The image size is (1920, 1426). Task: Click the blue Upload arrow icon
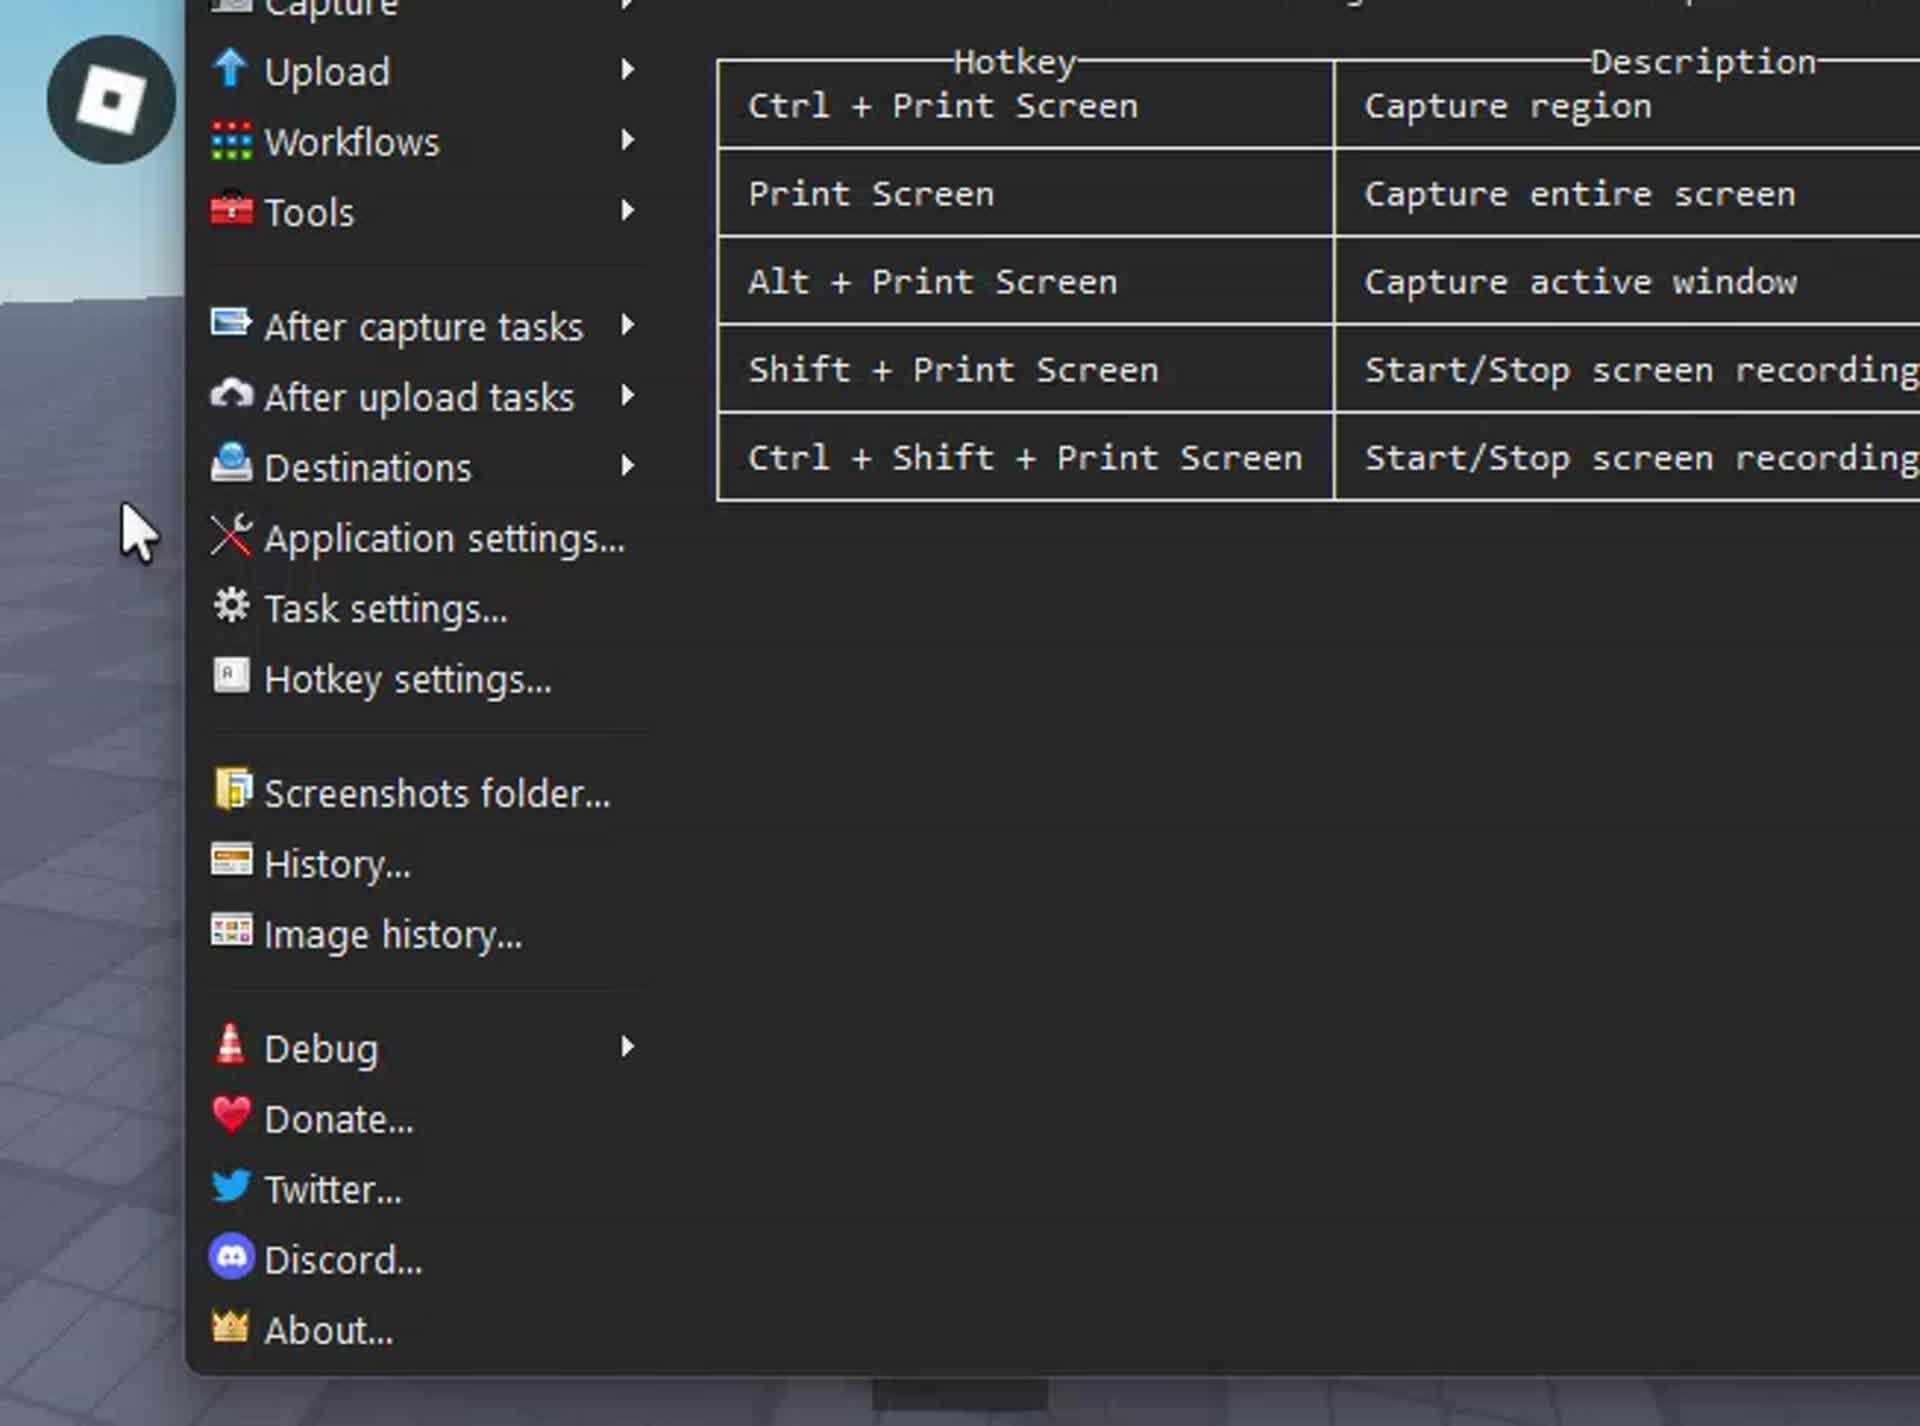(231, 70)
